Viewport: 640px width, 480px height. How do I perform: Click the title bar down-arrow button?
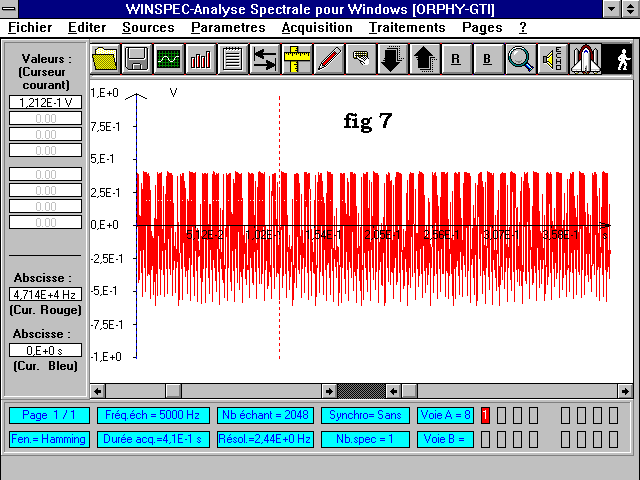(x=611, y=9)
